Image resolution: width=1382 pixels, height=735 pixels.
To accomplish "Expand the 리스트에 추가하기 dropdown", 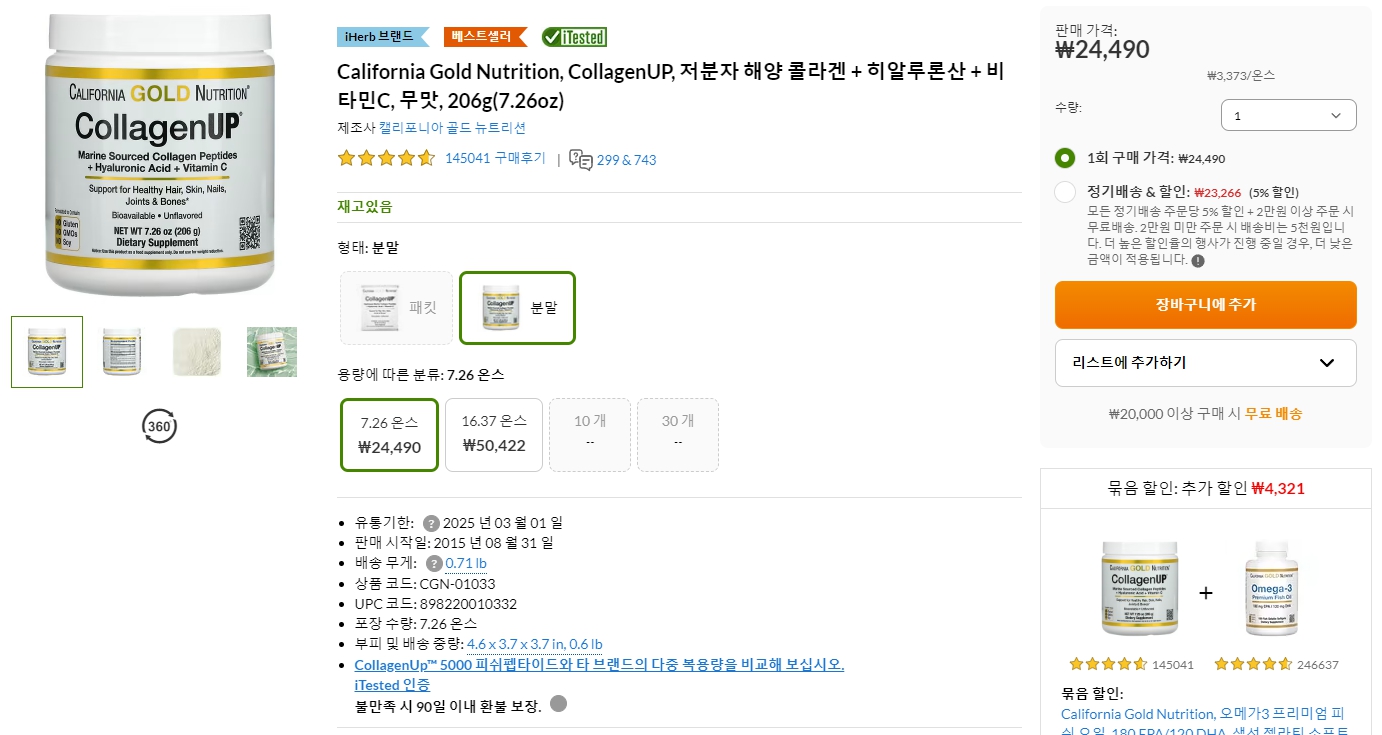I will click(1205, 363).
